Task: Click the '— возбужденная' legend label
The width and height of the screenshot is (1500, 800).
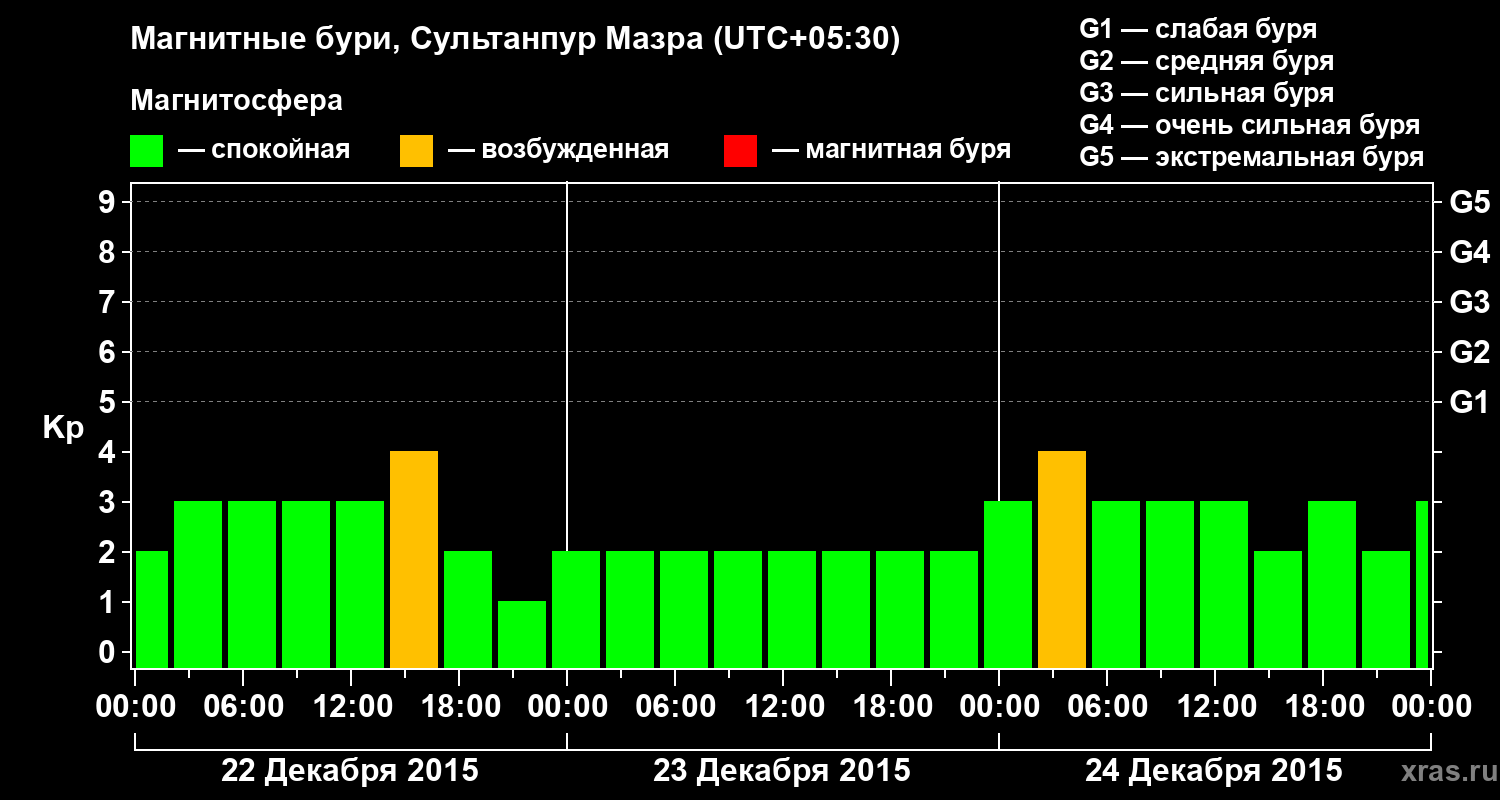Action: (x=558, y=150)
